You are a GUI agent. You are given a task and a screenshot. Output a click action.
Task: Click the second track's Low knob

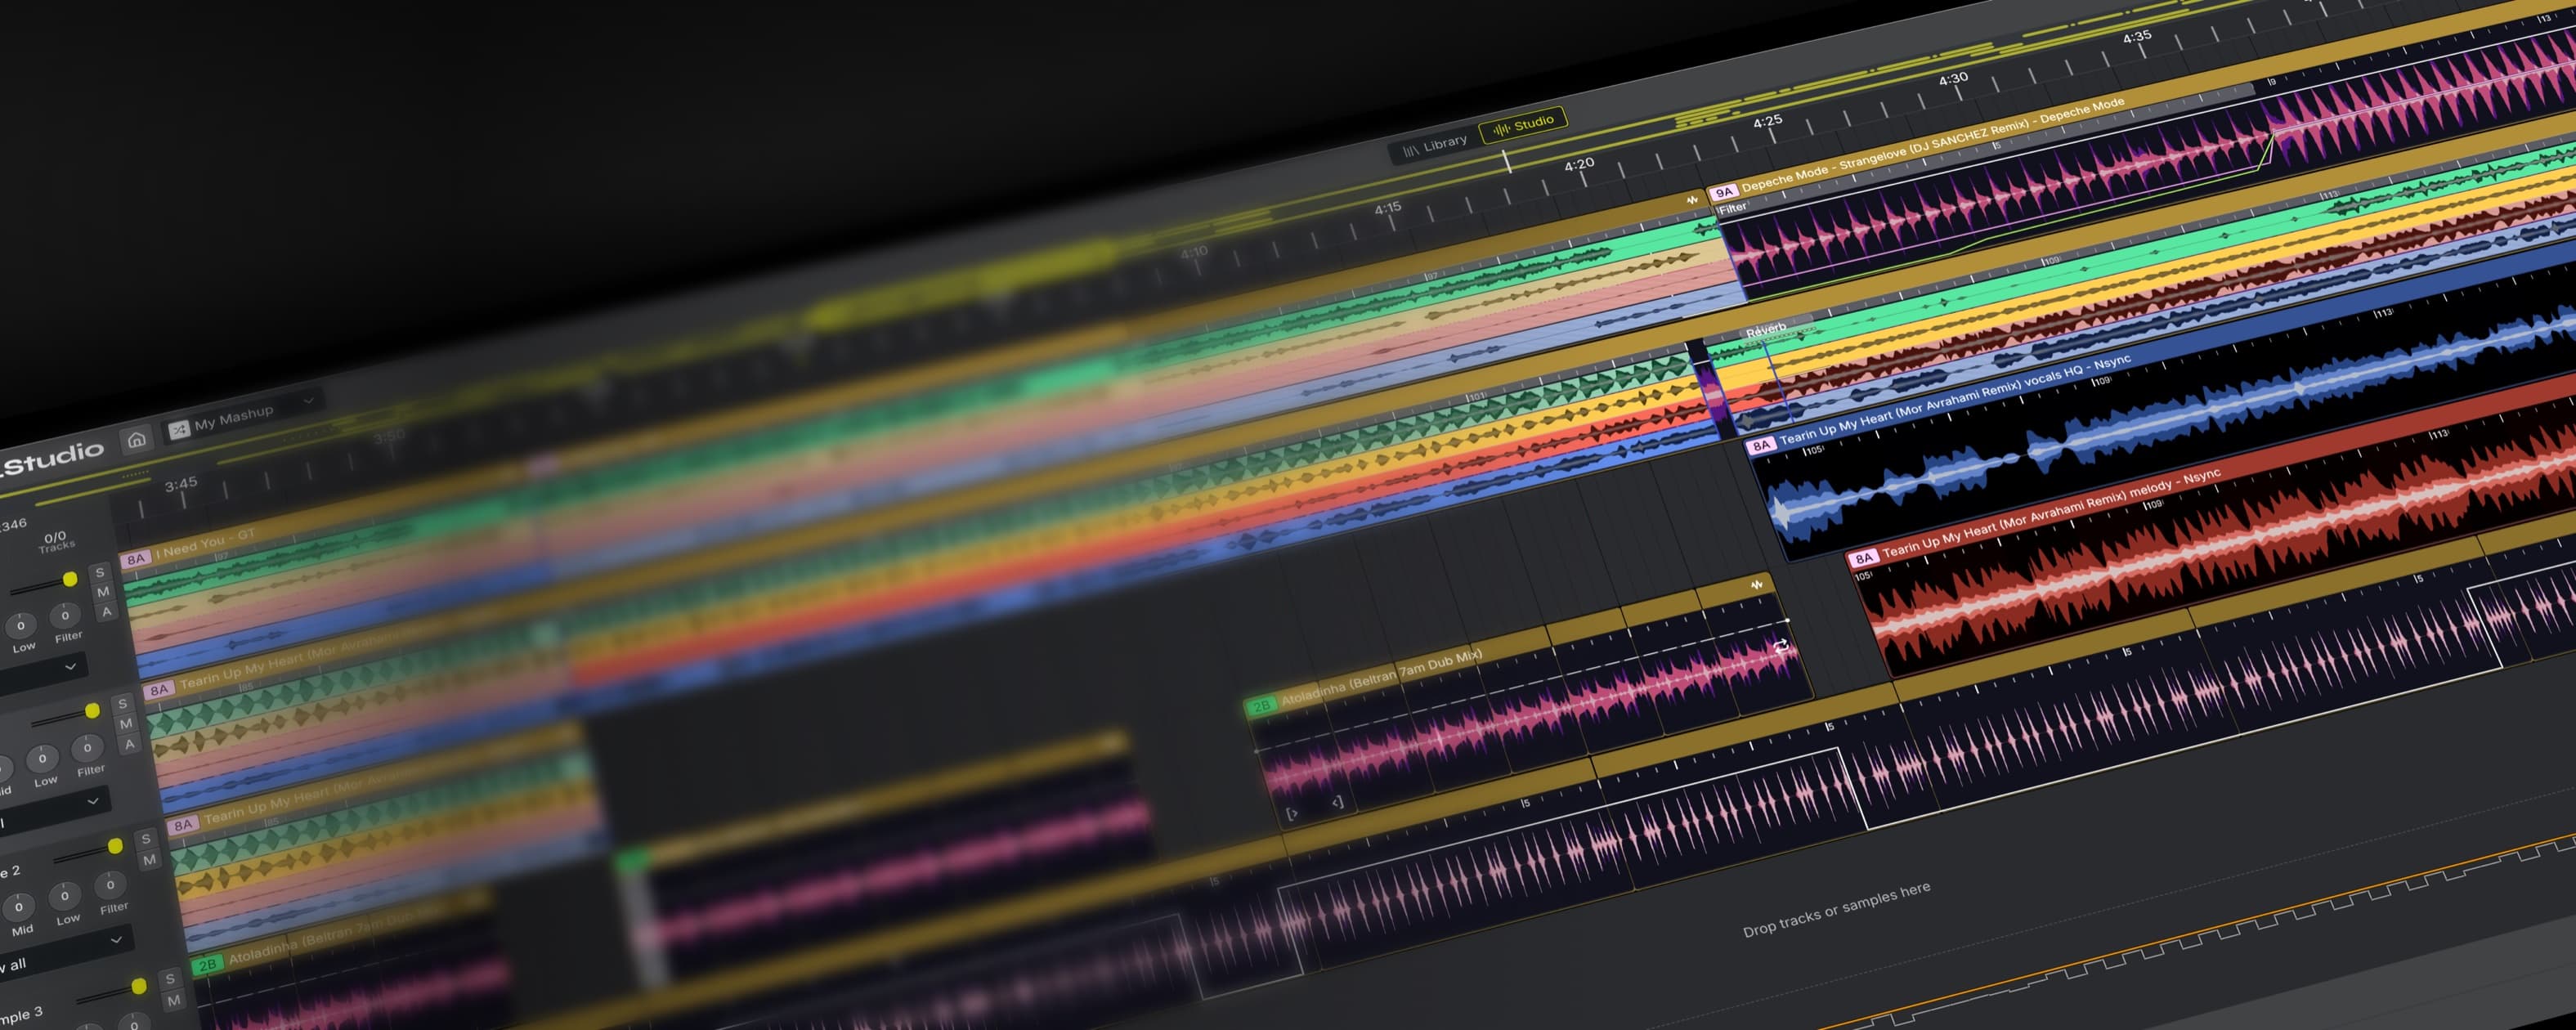click(x=42, y=759)
